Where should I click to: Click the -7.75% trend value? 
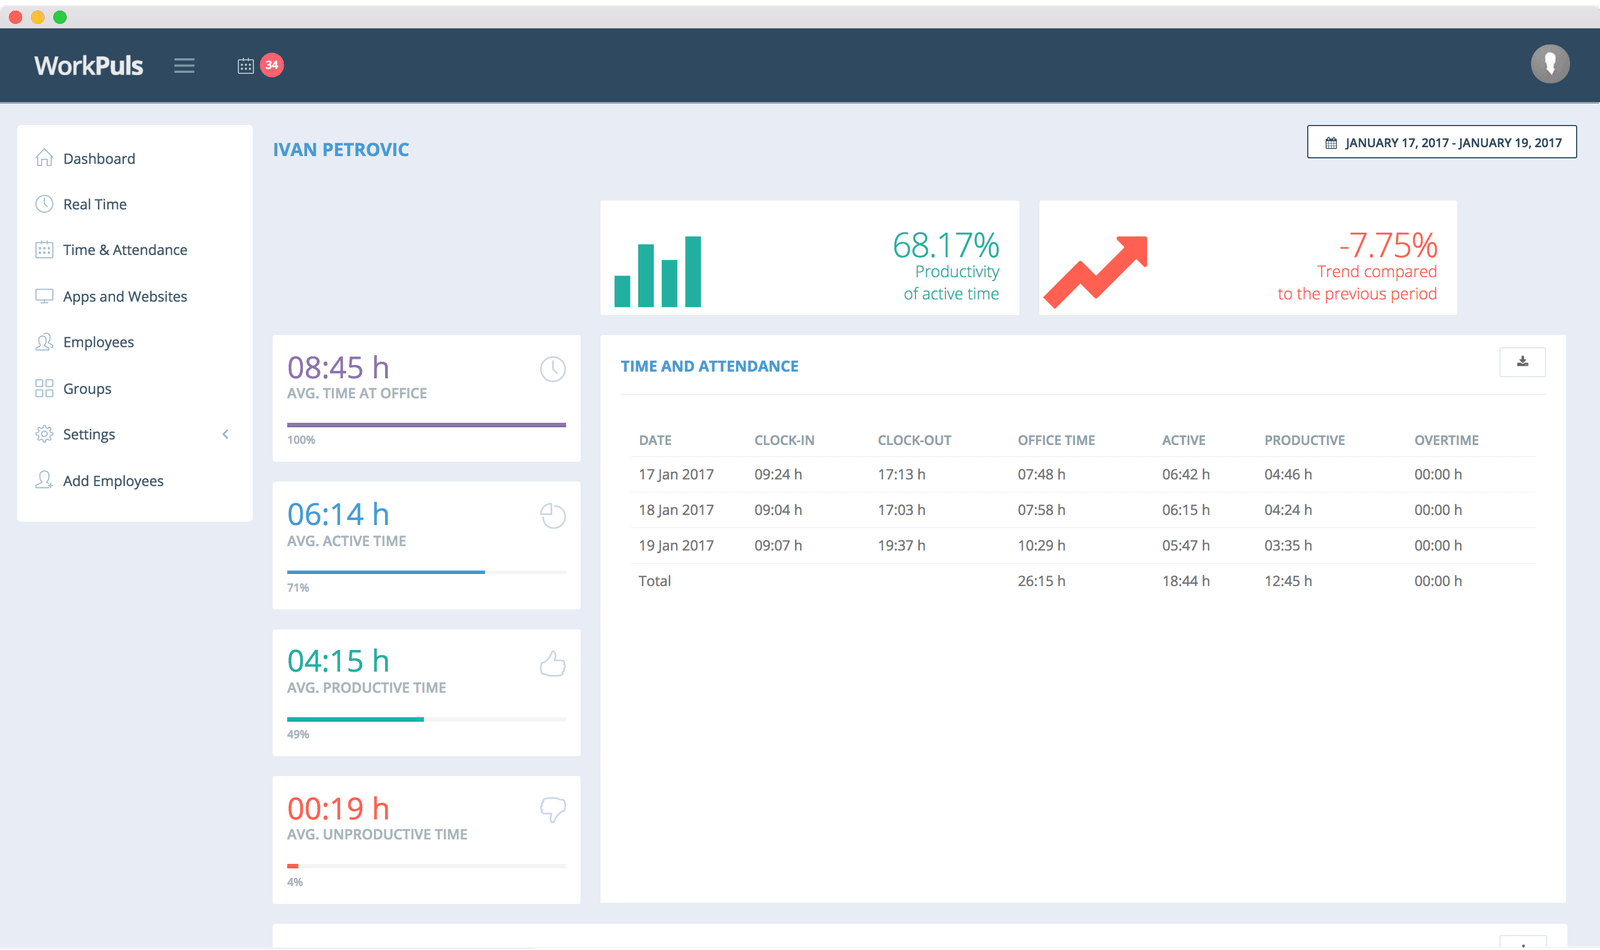pos(1388,245)
